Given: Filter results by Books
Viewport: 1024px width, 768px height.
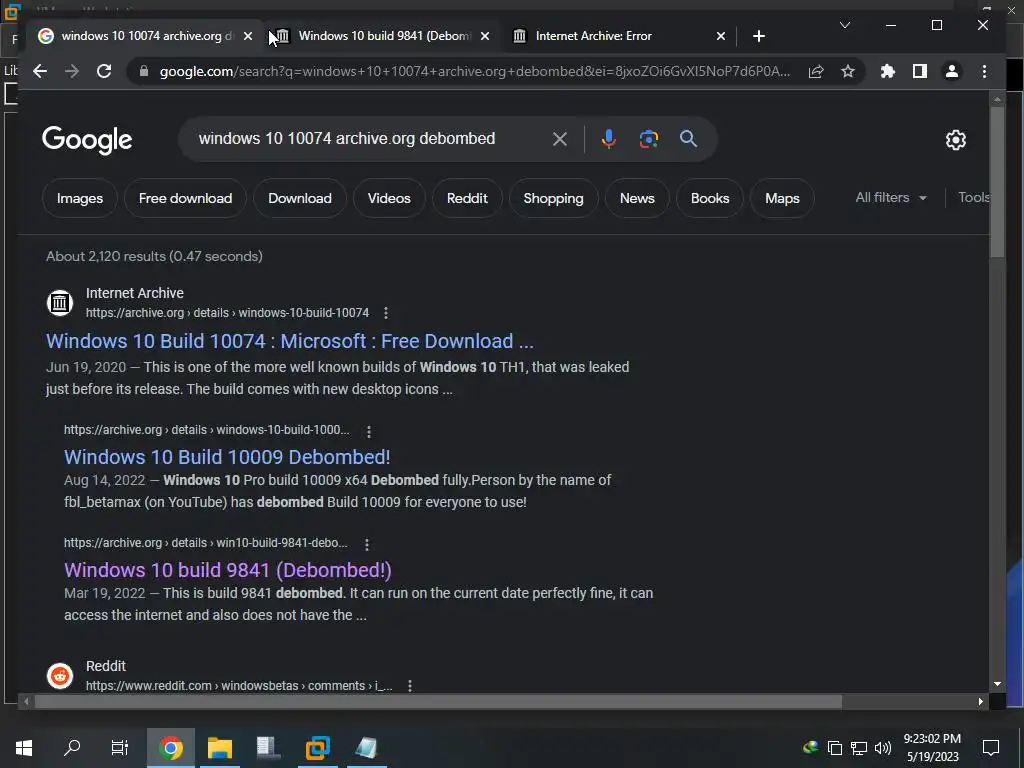Looking at the screenshot, I should 710,198.
